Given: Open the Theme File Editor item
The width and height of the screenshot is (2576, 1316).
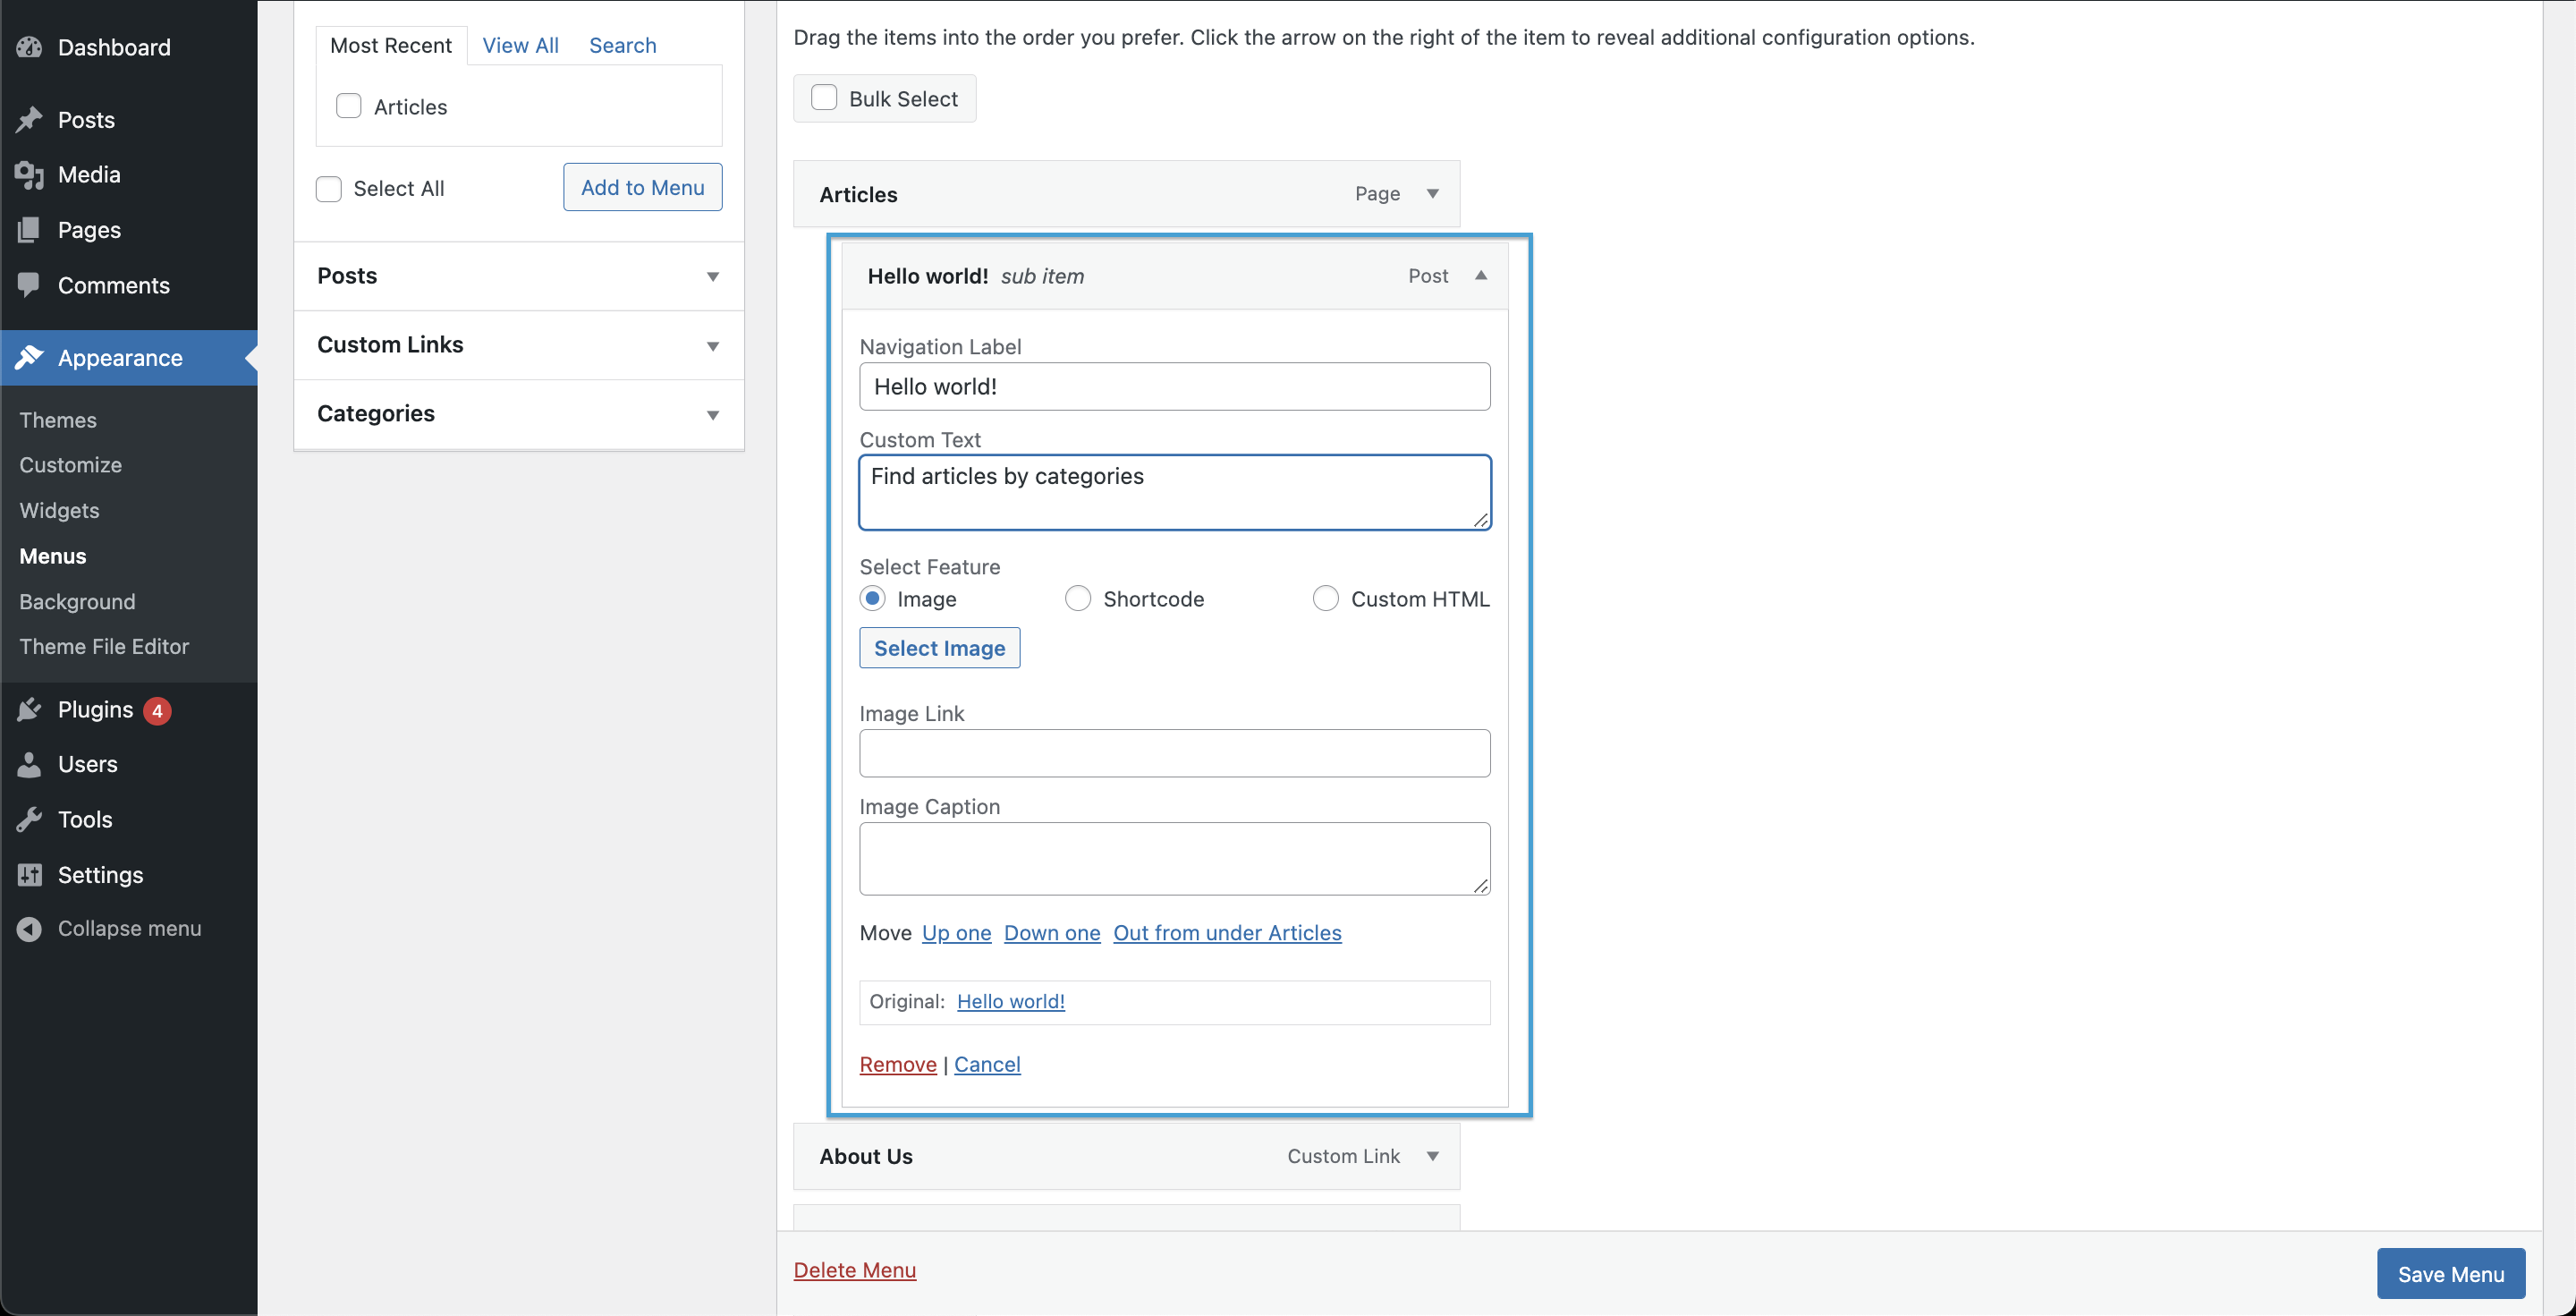Looking at the screenshot, I should [x=104, y=647].
